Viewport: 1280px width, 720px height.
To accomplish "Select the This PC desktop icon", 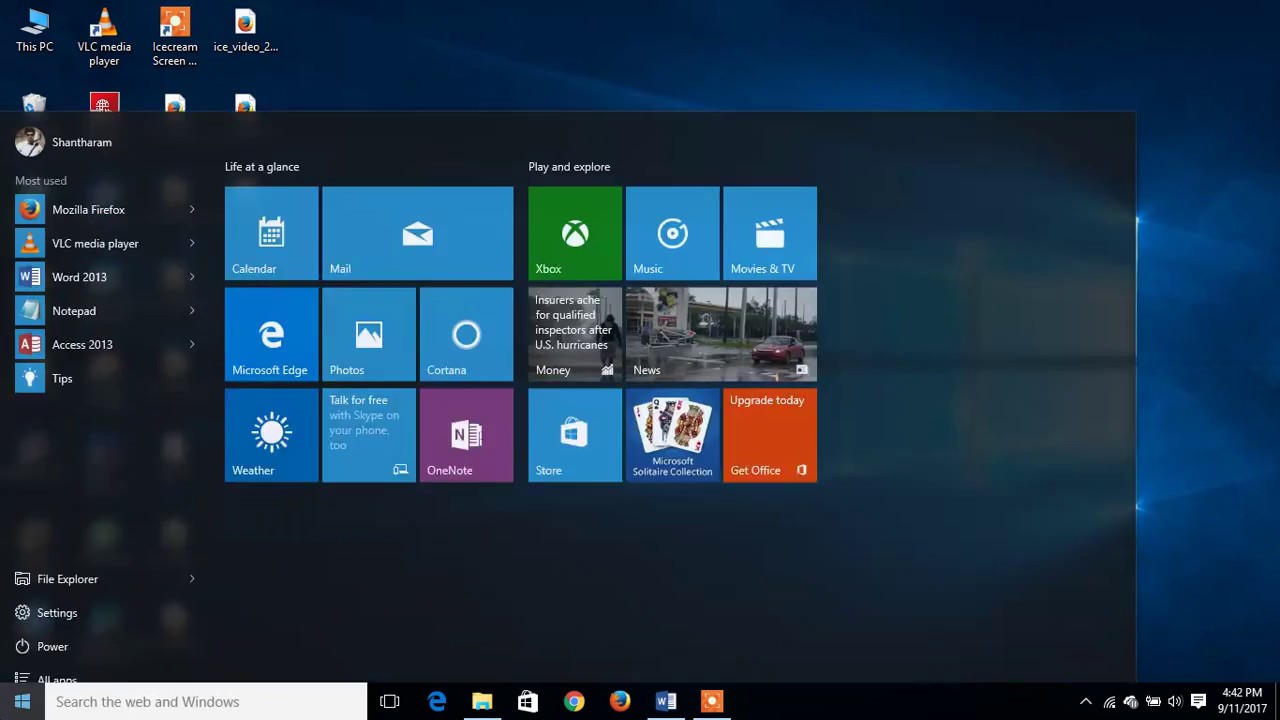I will pyautogui.click(x=34, y=31).
